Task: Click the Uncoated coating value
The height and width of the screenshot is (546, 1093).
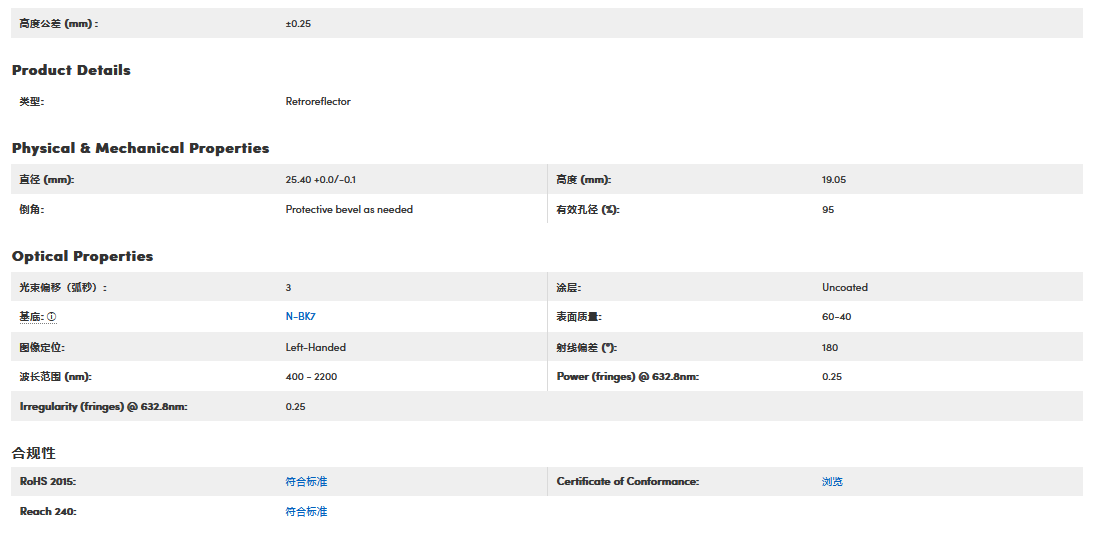Action: point(845,288)
